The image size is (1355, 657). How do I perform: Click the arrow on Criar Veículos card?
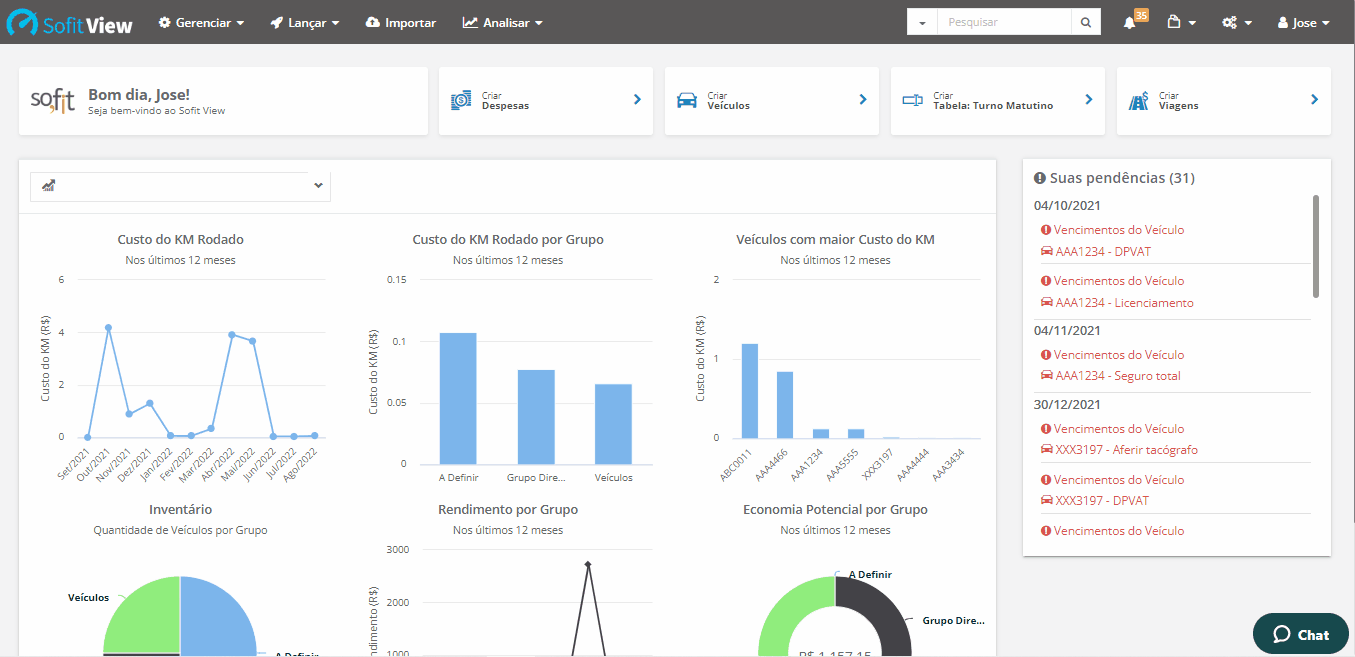click(x=863, y=100)
